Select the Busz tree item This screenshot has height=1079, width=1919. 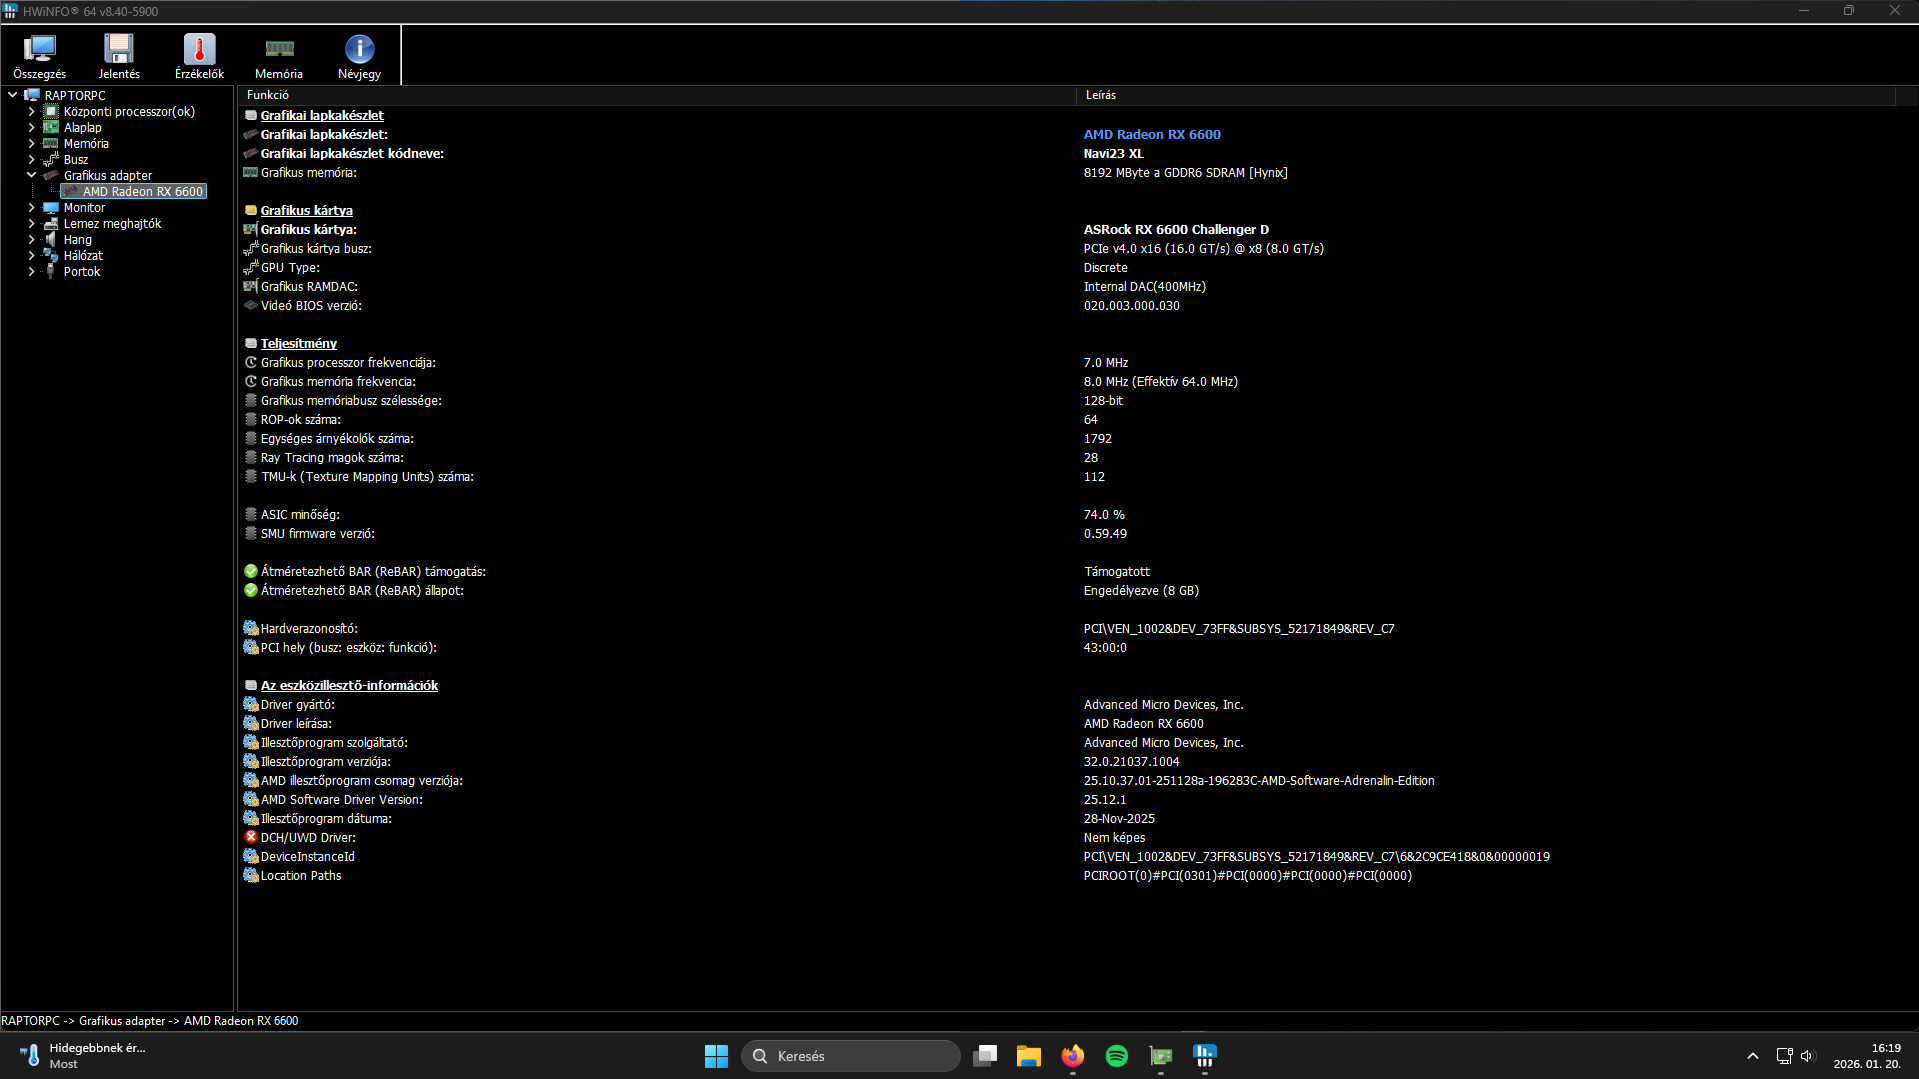(x=76, y=160)
